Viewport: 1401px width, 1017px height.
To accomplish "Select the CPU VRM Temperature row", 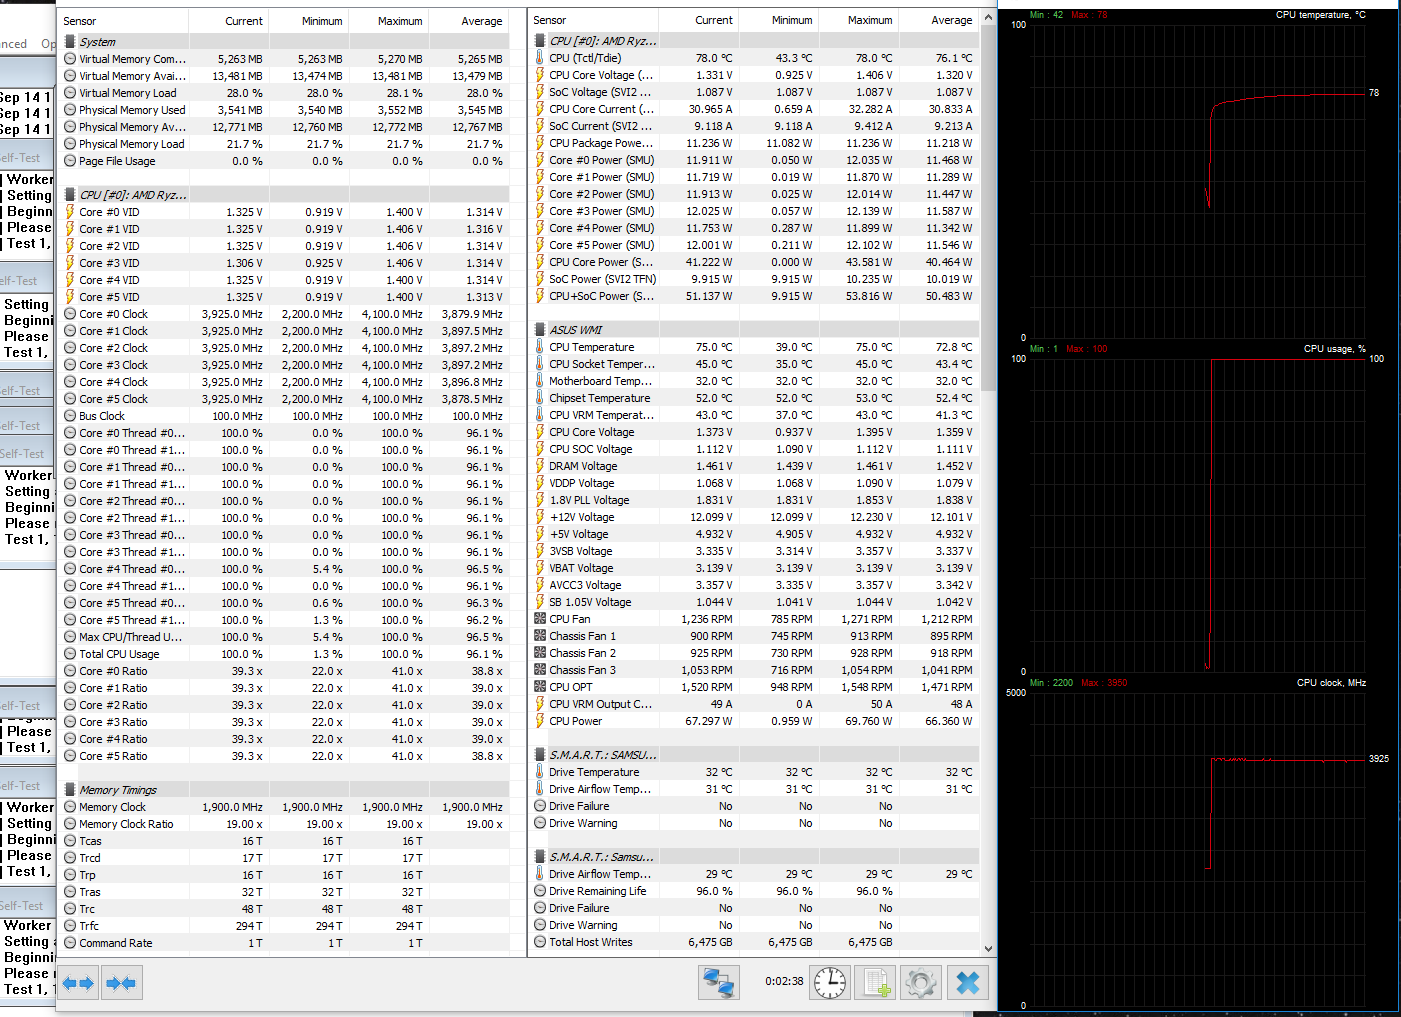I will pos(753,415).
